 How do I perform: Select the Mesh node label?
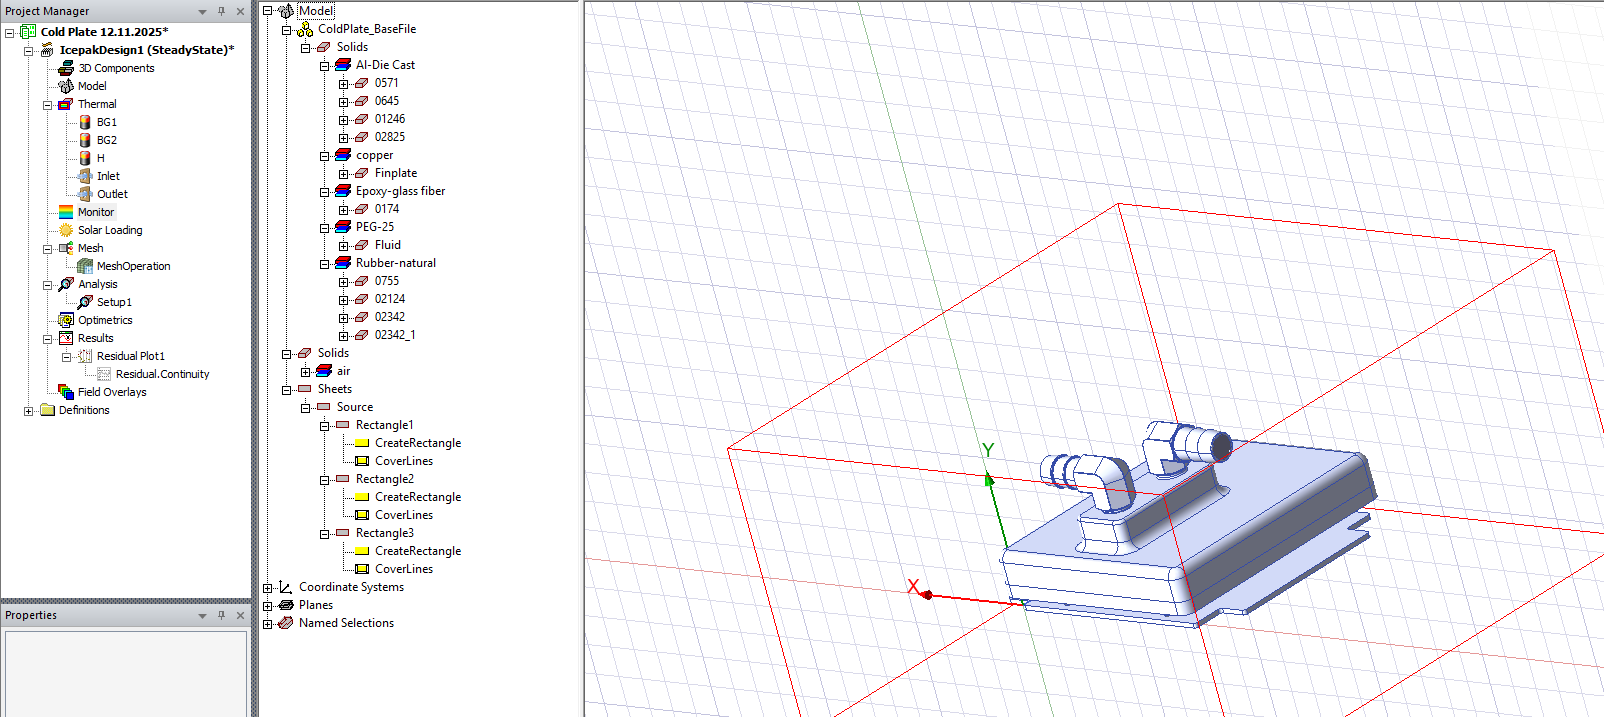91,248
